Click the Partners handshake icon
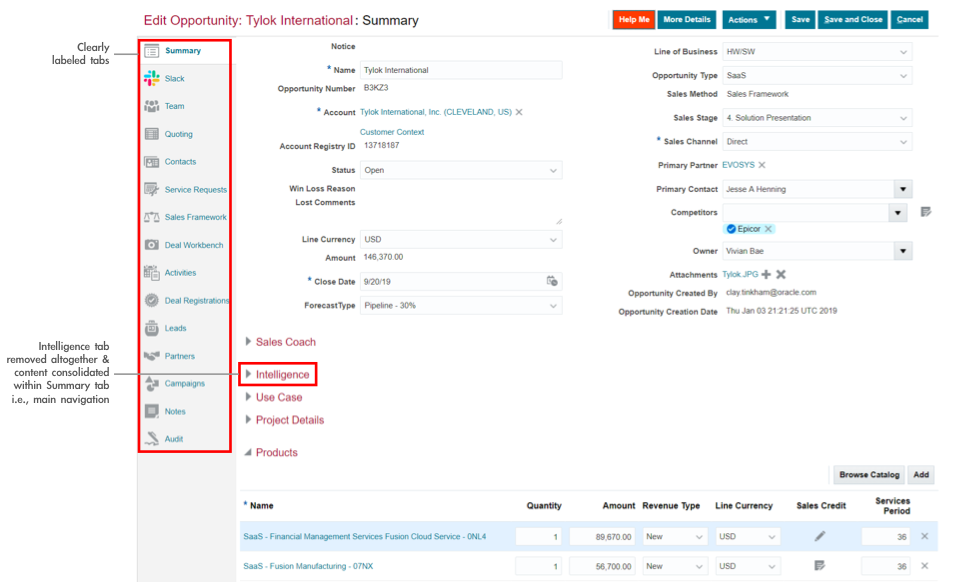This screenshot has height=582, width=955. [152, 356]
